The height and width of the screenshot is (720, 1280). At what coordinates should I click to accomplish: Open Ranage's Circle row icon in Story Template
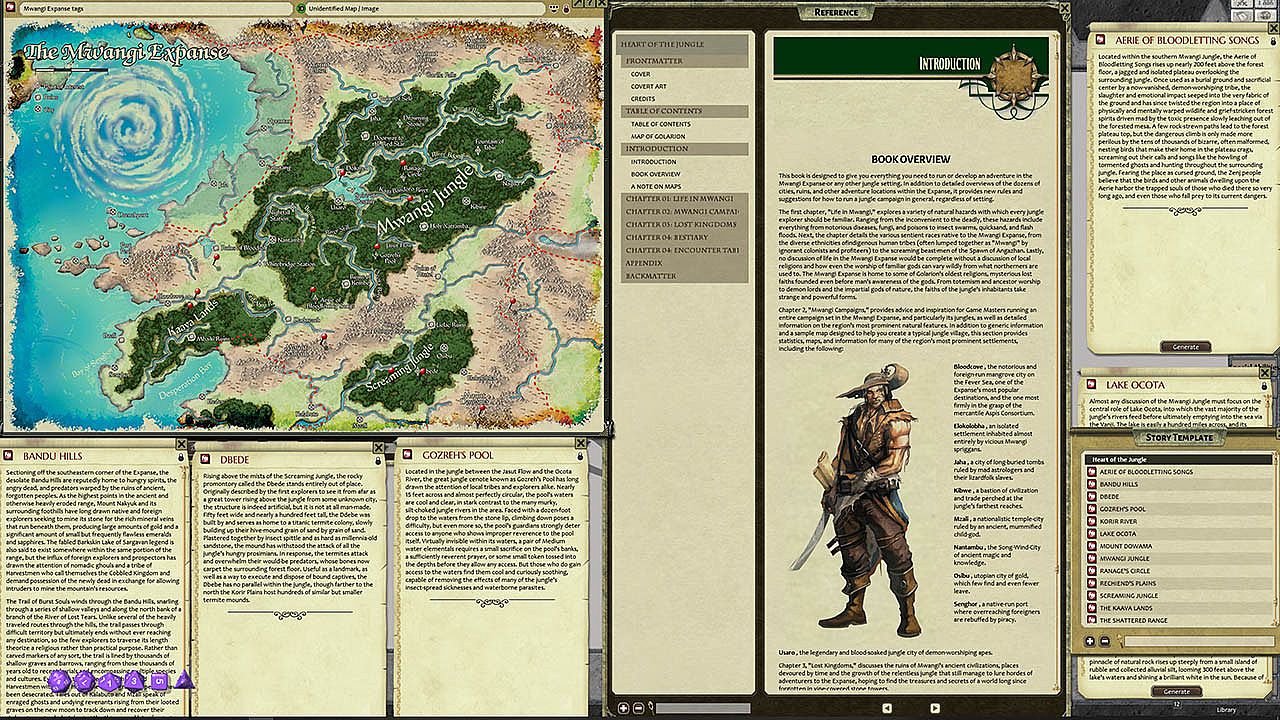tap(1092, 571)
